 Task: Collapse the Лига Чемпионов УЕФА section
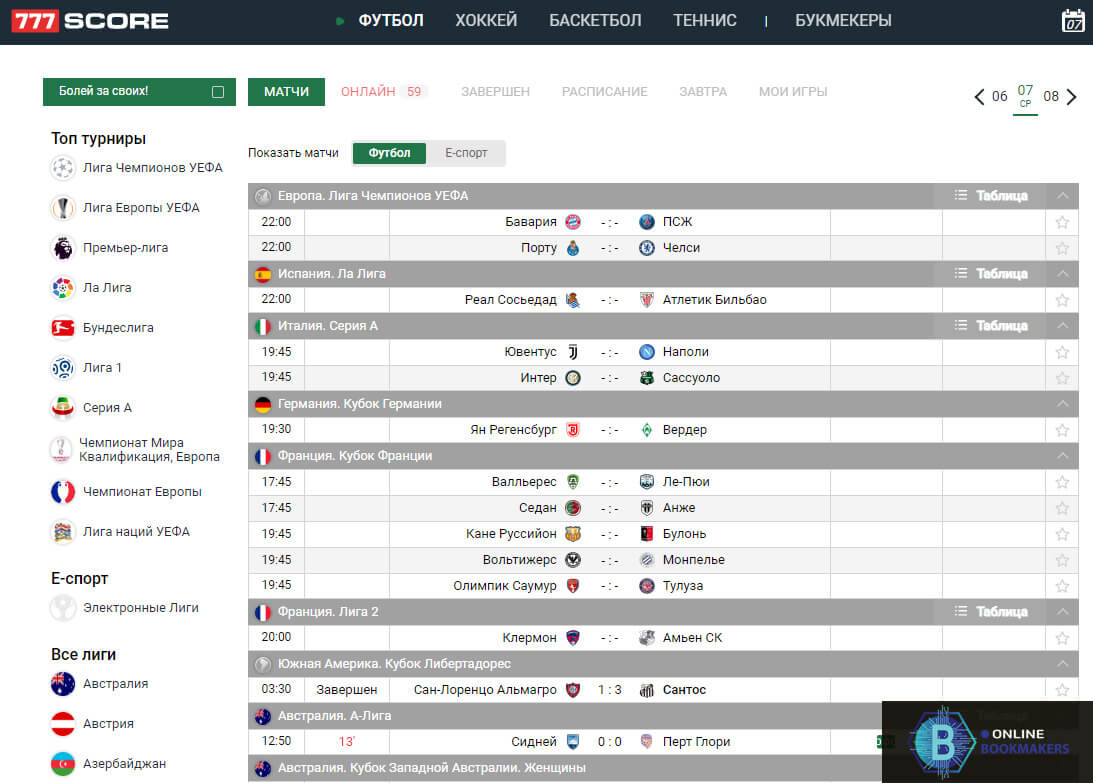pos(1062,196)
